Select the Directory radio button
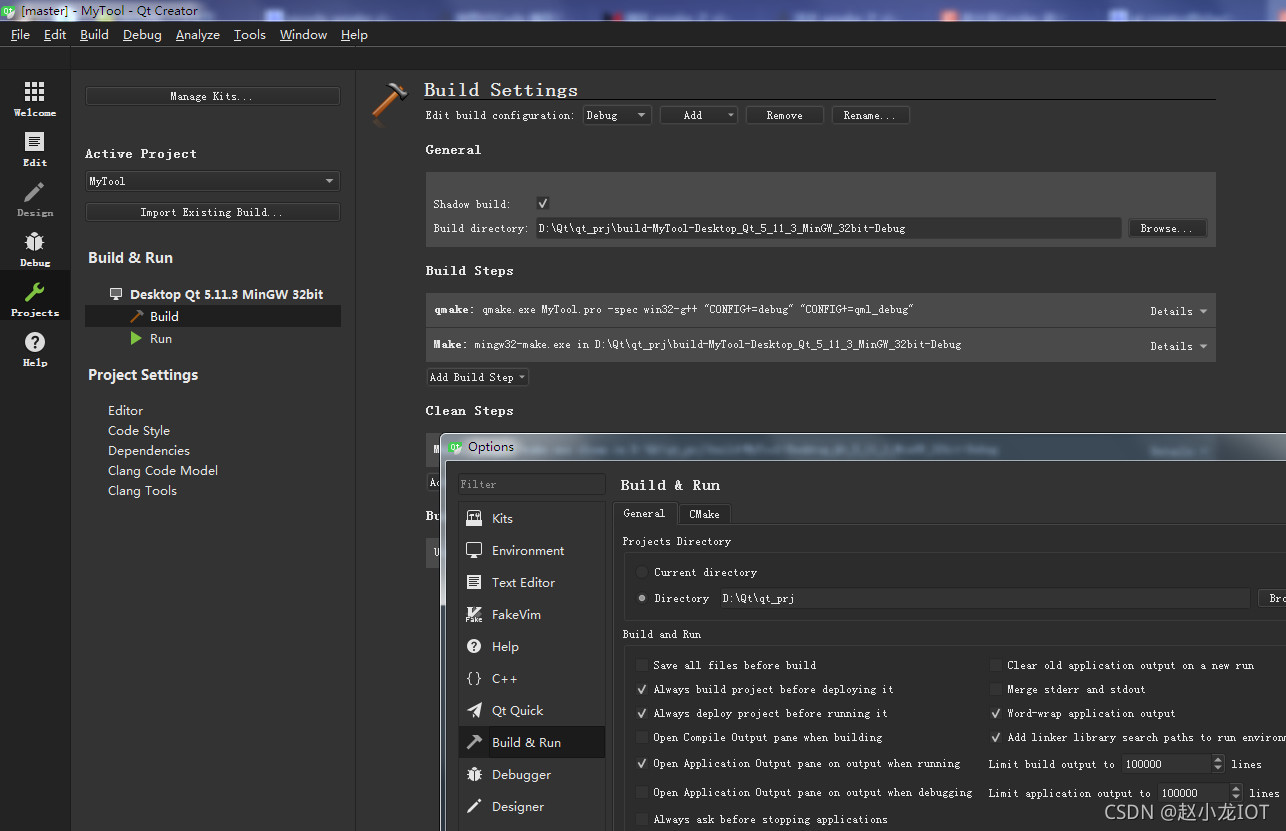The width and height of the screenshot is (1286, 831). point(642,598)
